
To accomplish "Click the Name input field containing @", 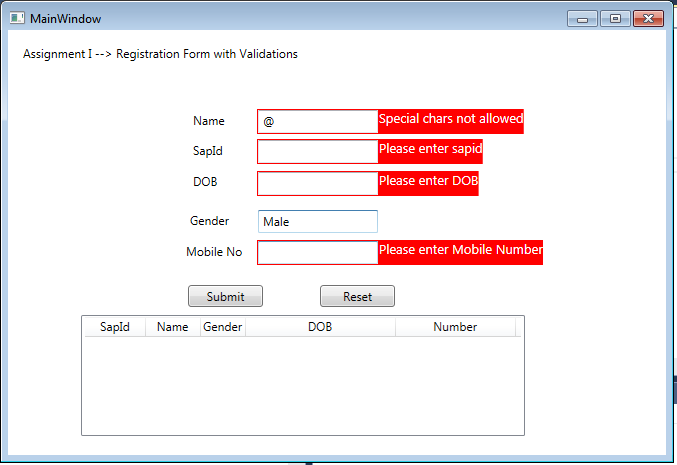I will coord(317,121).
